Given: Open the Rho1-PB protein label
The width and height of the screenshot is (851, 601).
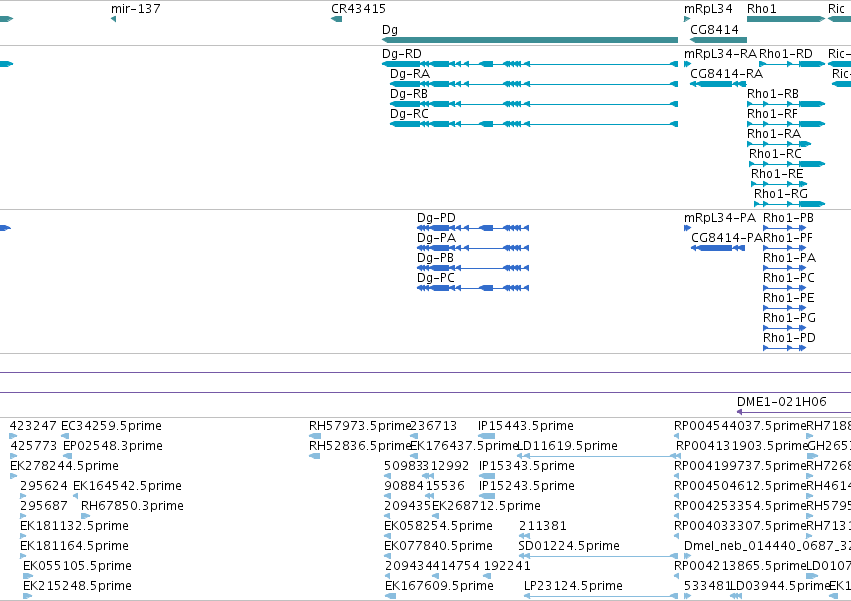Looking at the screenshot, I should (x=789, y=218).
